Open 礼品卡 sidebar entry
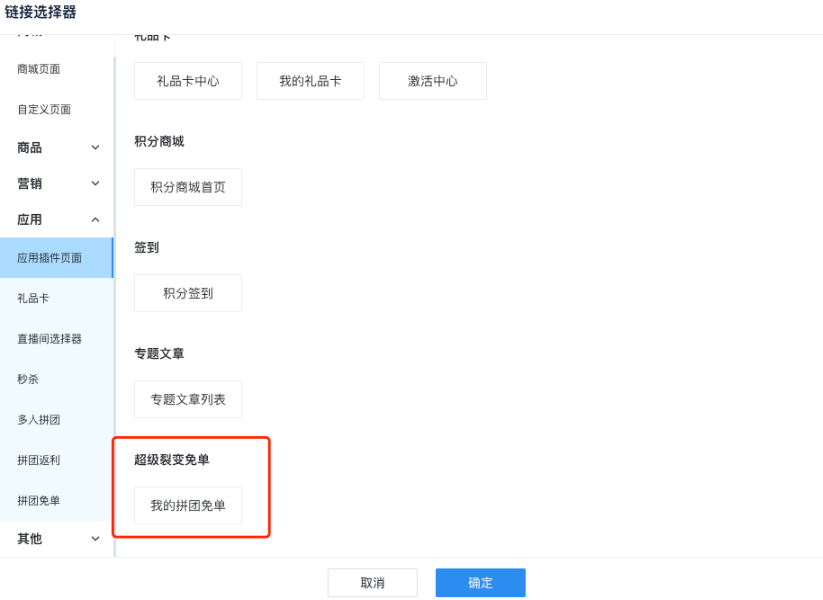This screenshot has height=600, width=823. (33, 298)
